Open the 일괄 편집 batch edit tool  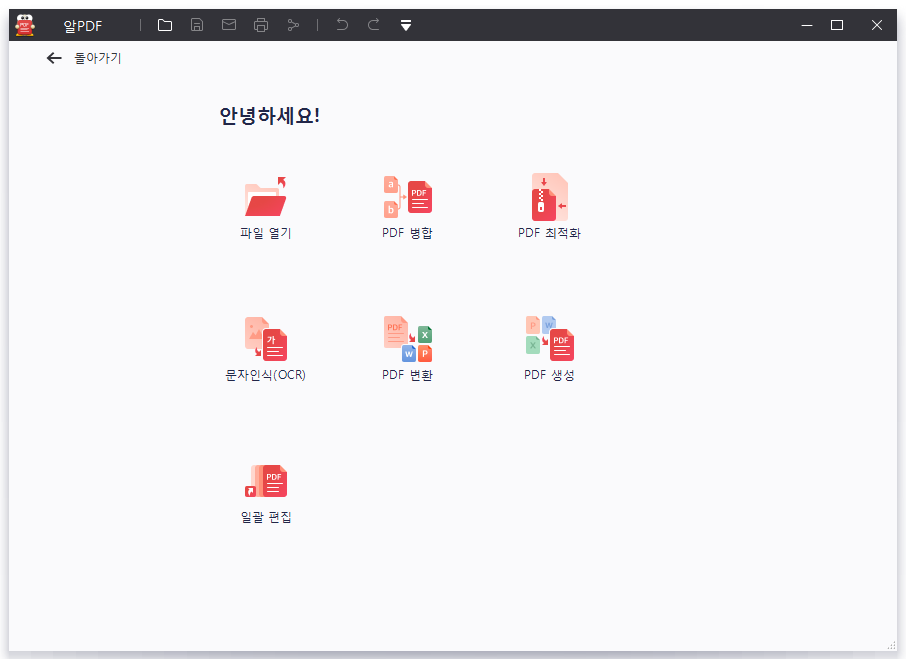point(266,481)
